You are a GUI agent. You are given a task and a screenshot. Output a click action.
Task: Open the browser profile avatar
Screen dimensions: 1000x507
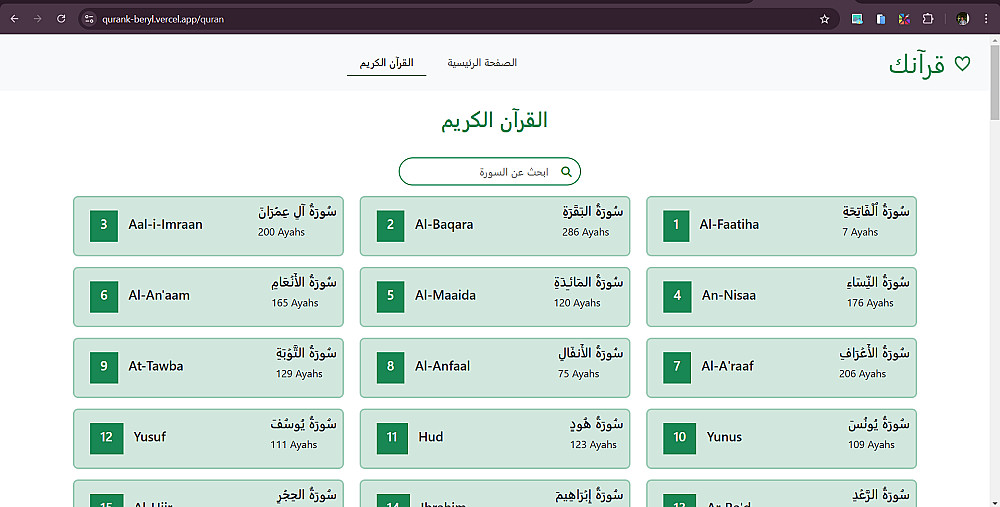(963, 19)
